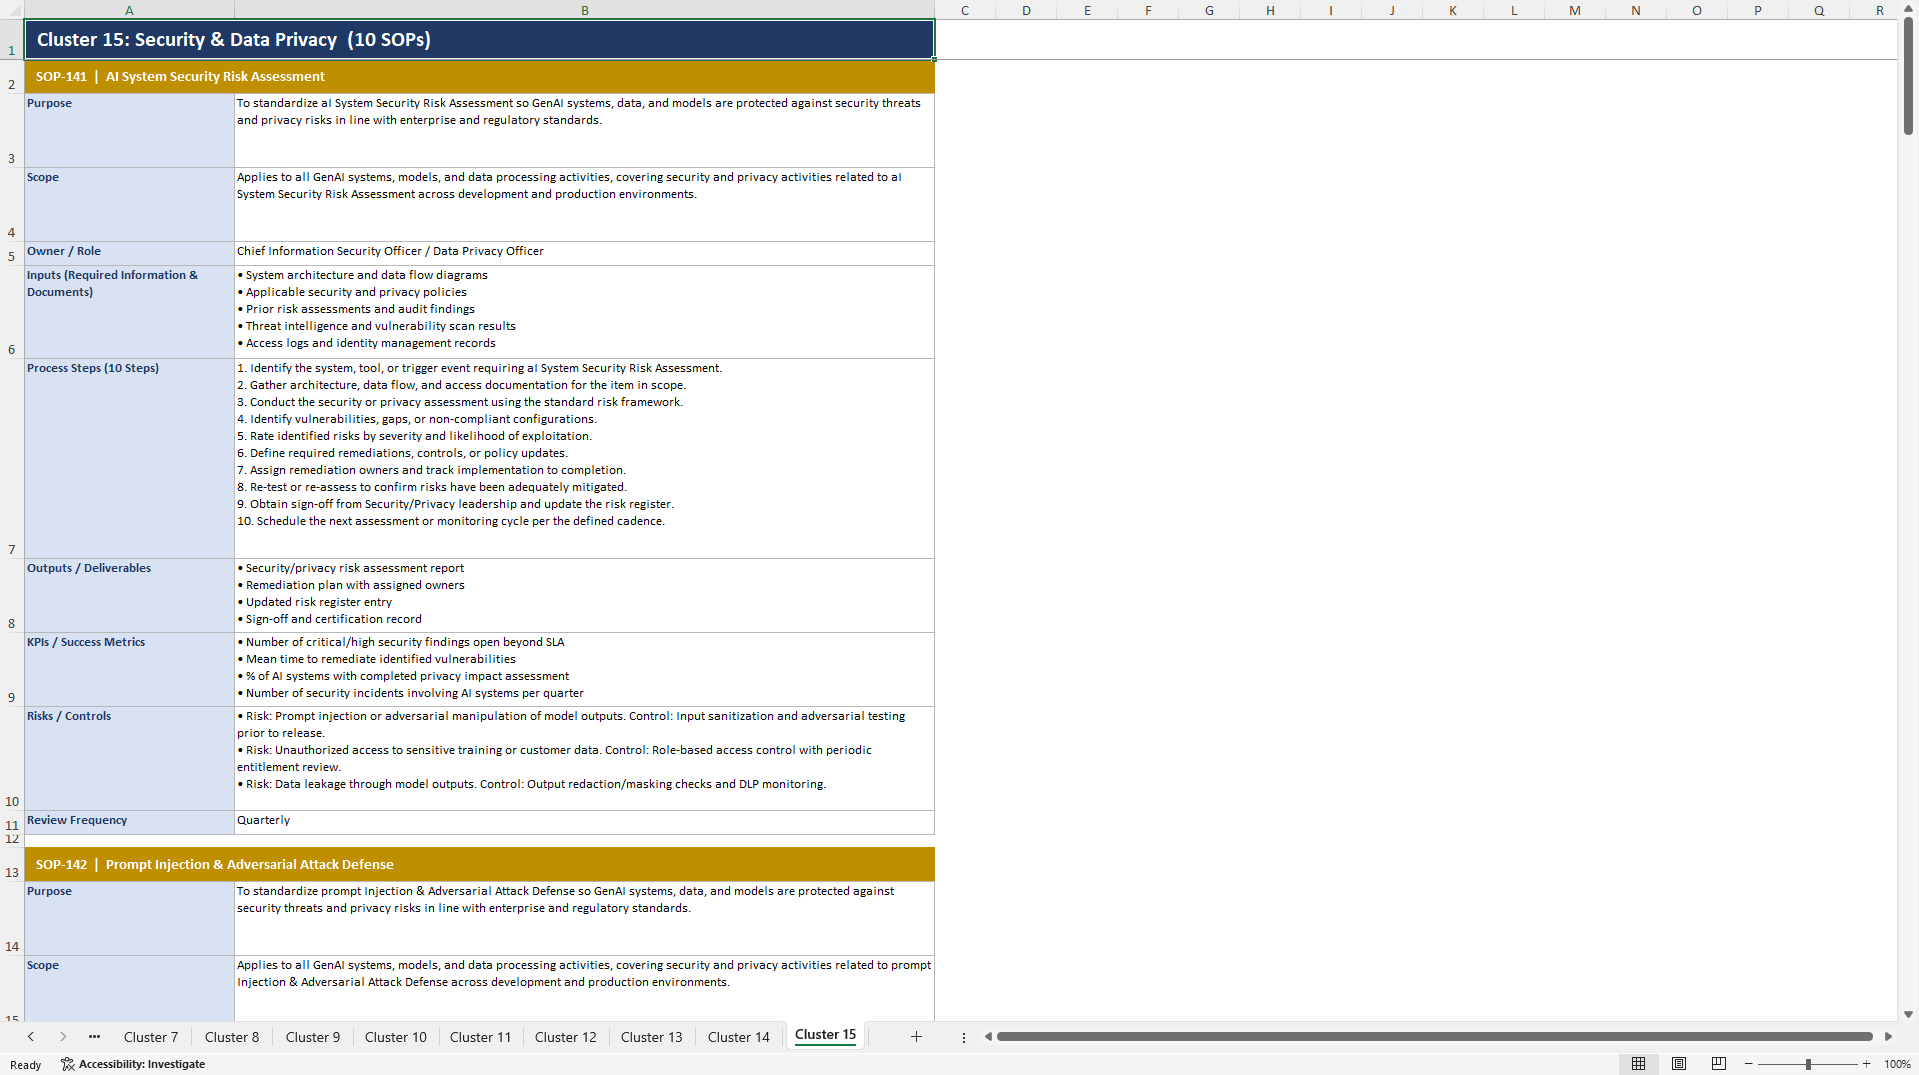Click the zoom in plus button

1866,1064
